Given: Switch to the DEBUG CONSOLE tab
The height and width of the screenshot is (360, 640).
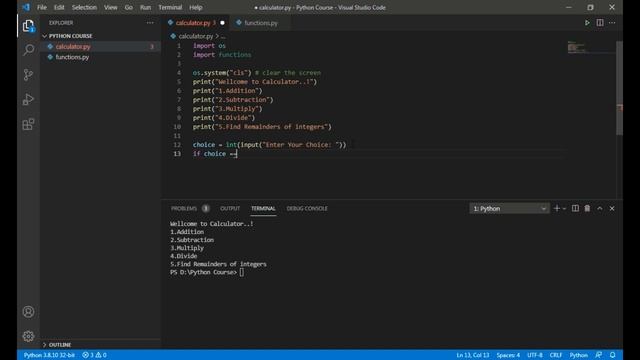Looking at the screenshot, I should tap(307, 209).
